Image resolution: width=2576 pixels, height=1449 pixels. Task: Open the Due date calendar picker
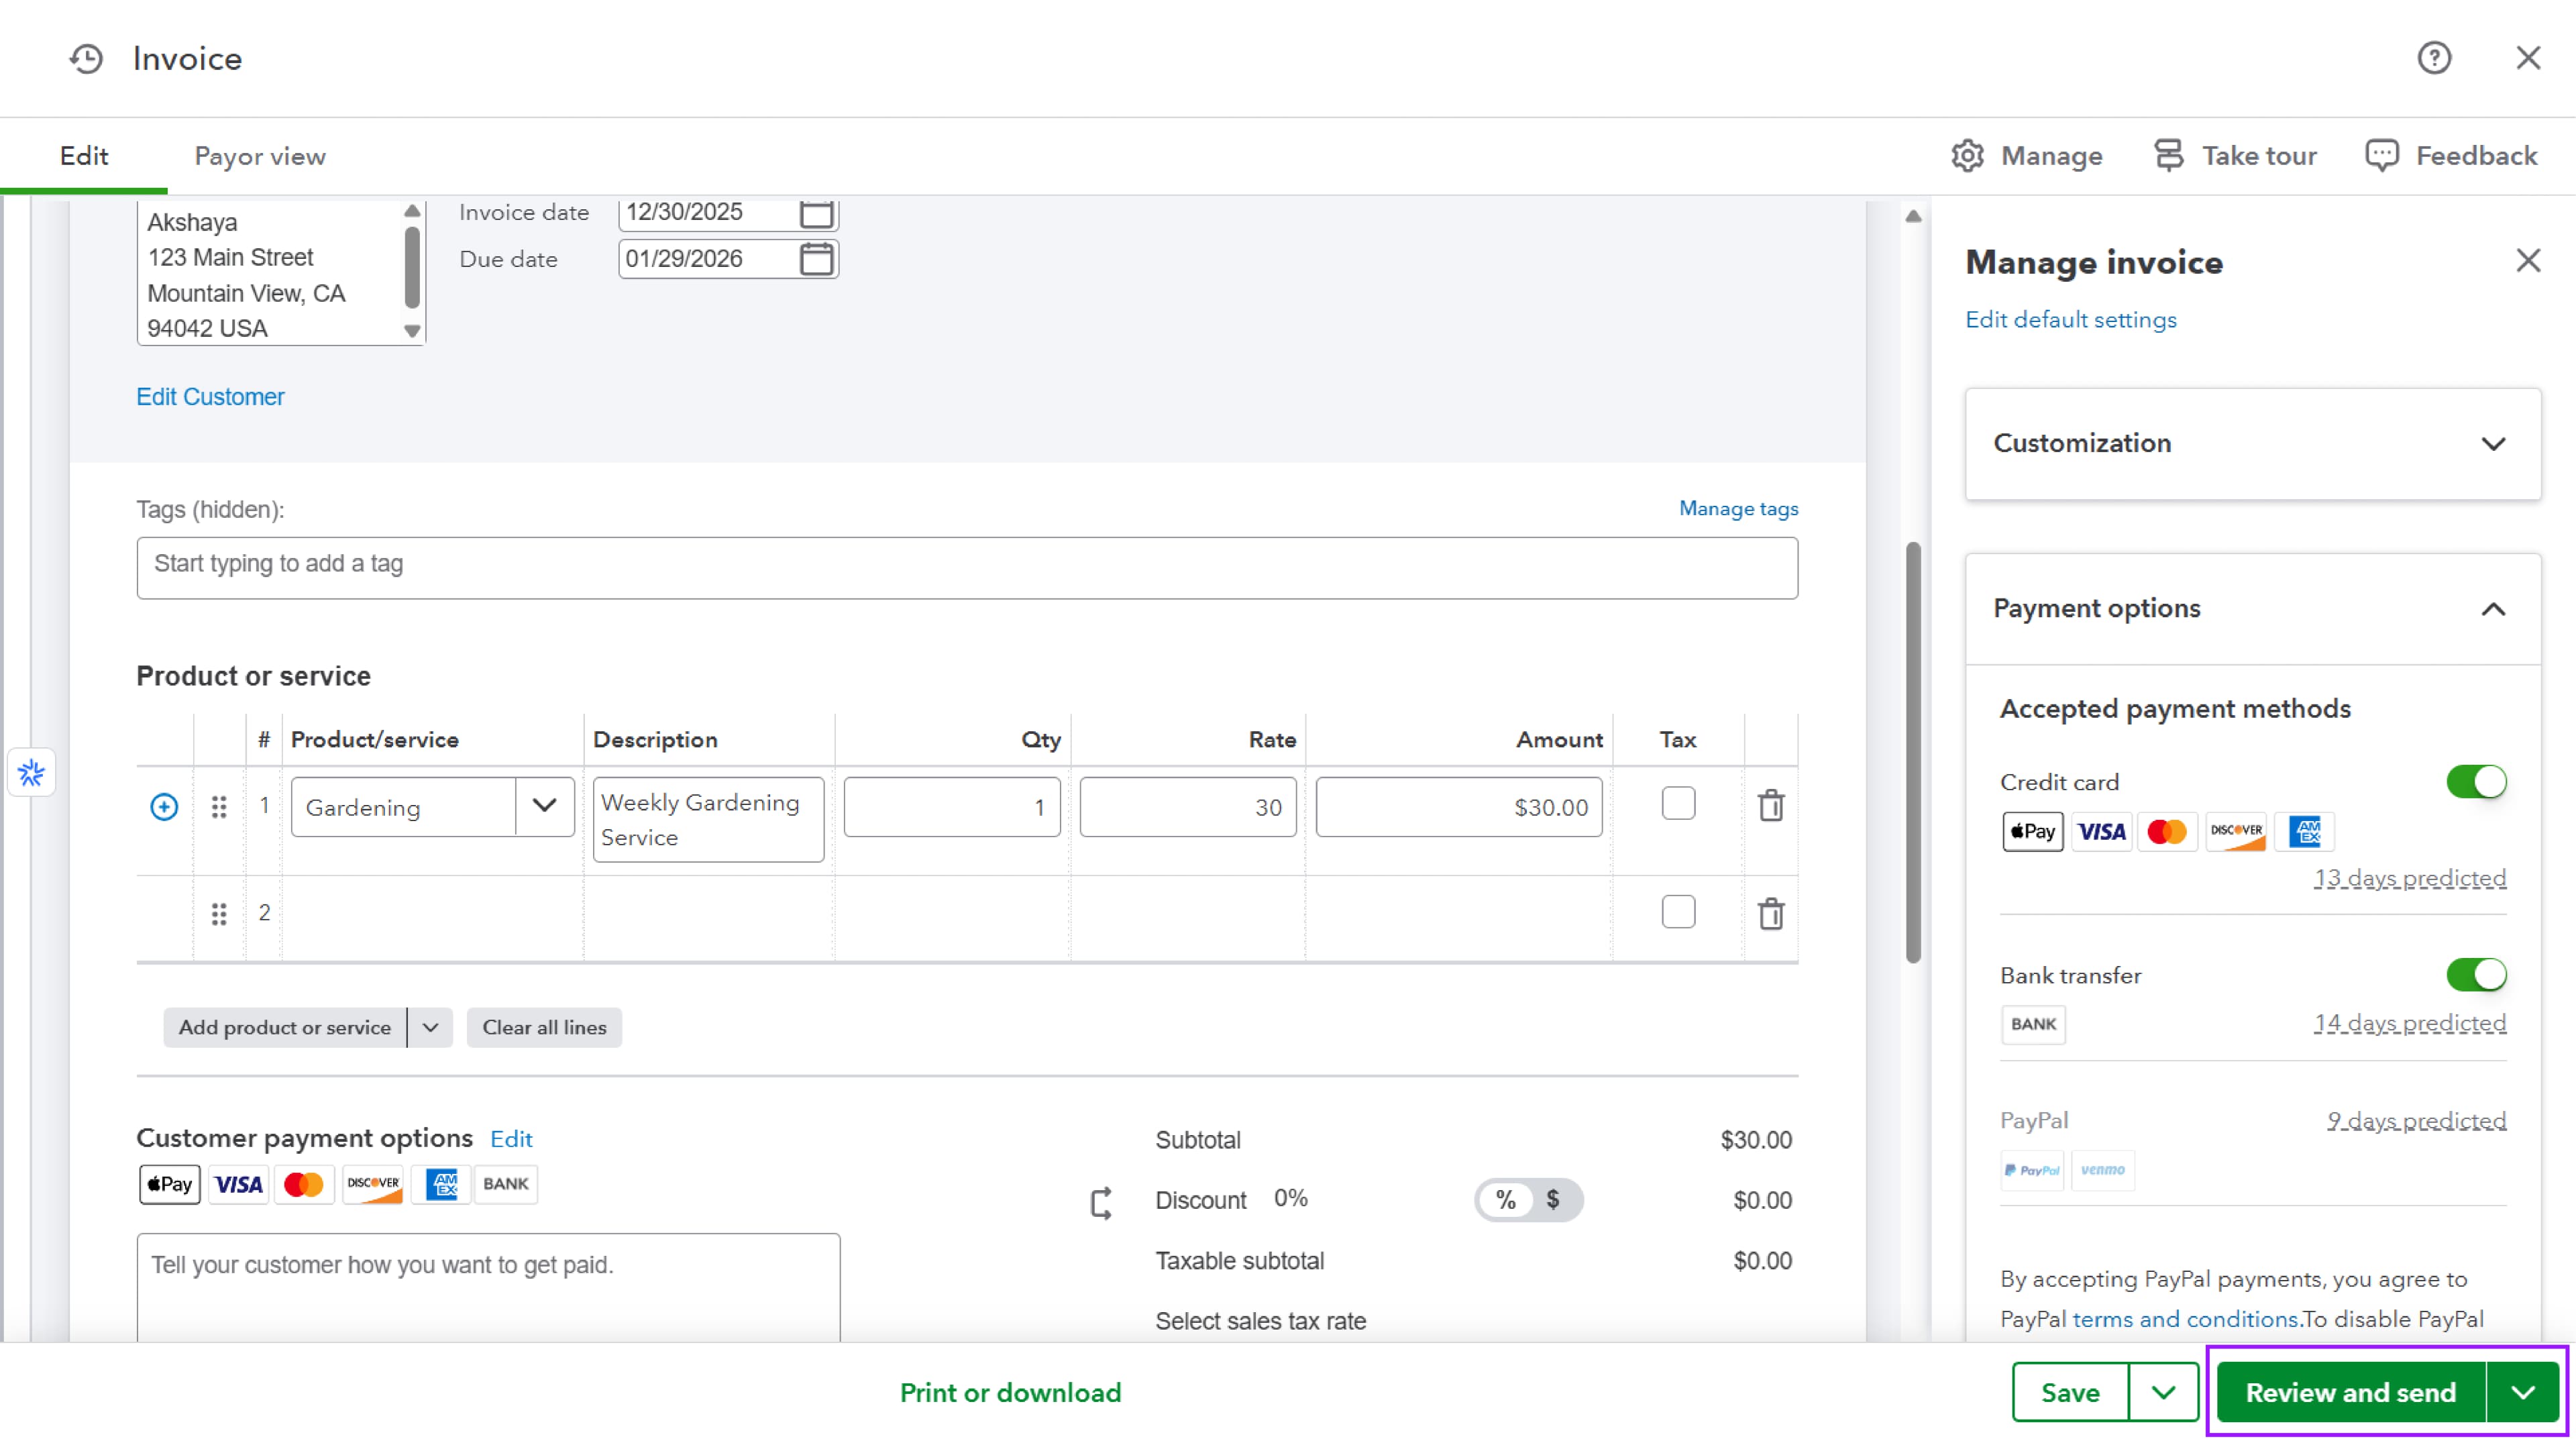816,259
